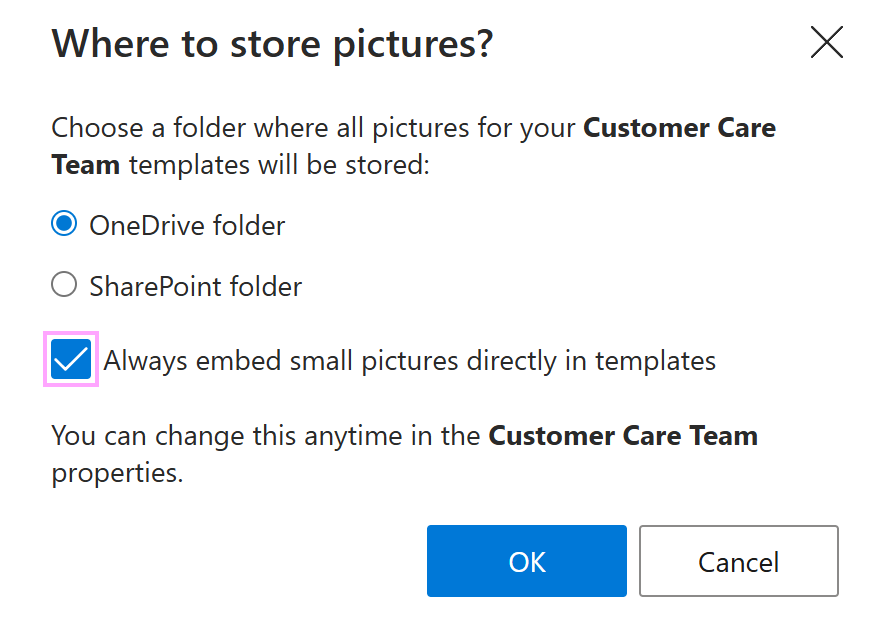Click the SharePoint folder label text
Viewport: 890px width, 620px height.
tap(195, 286)
